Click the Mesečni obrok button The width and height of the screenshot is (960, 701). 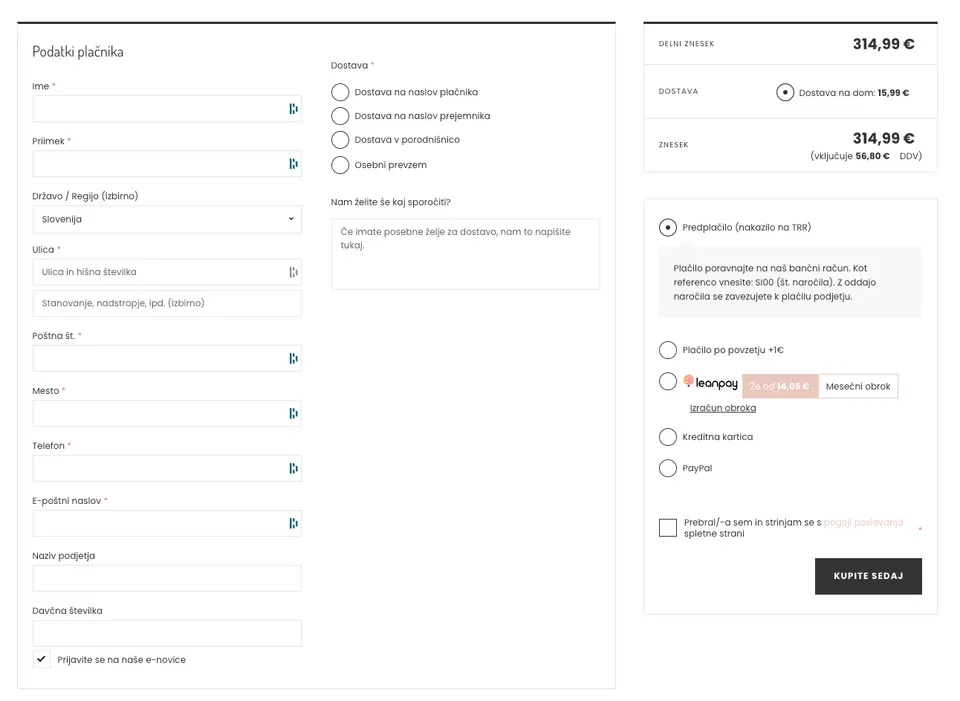pyautogui.click(x=858, y=386)
